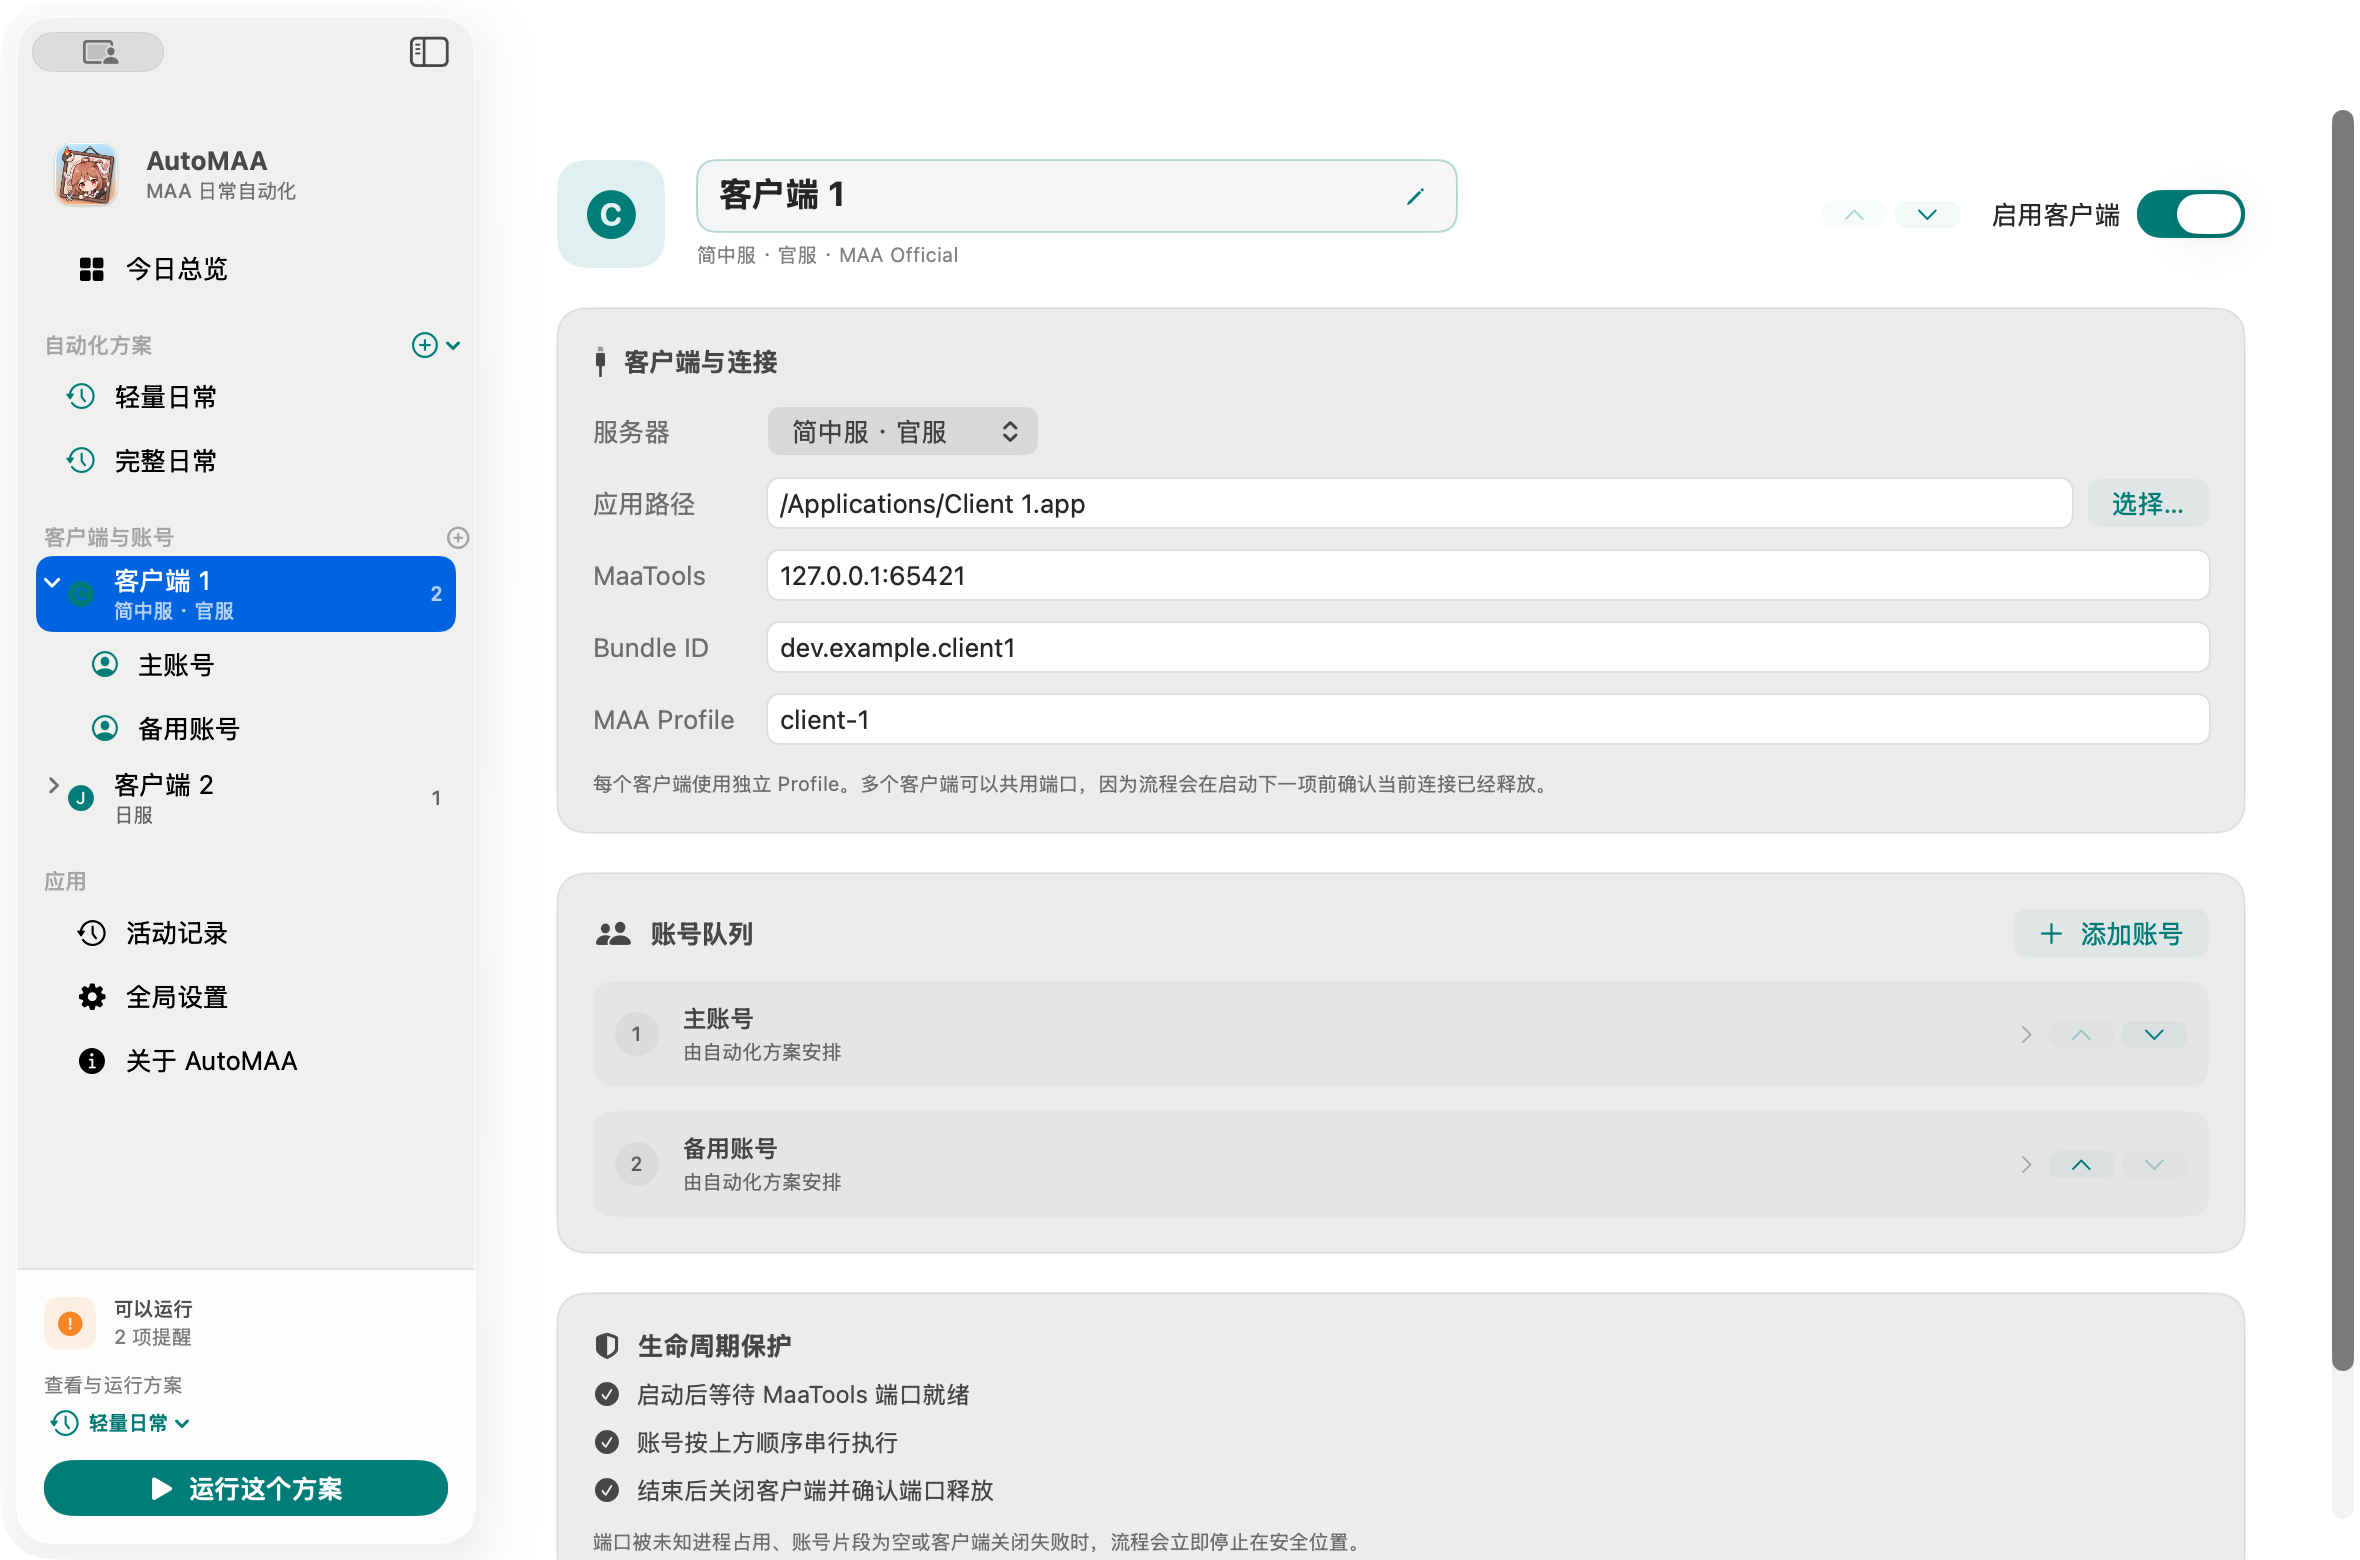Image resolution: width=2360 pixels, height=1560 pixels.
Task: Open the 轻量日常 plan selector dropdown
Action: point(120,1423)
